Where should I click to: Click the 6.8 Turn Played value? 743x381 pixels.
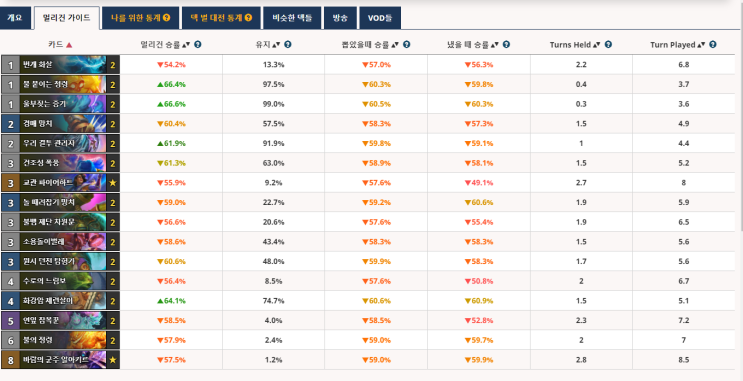coord(683,64)
